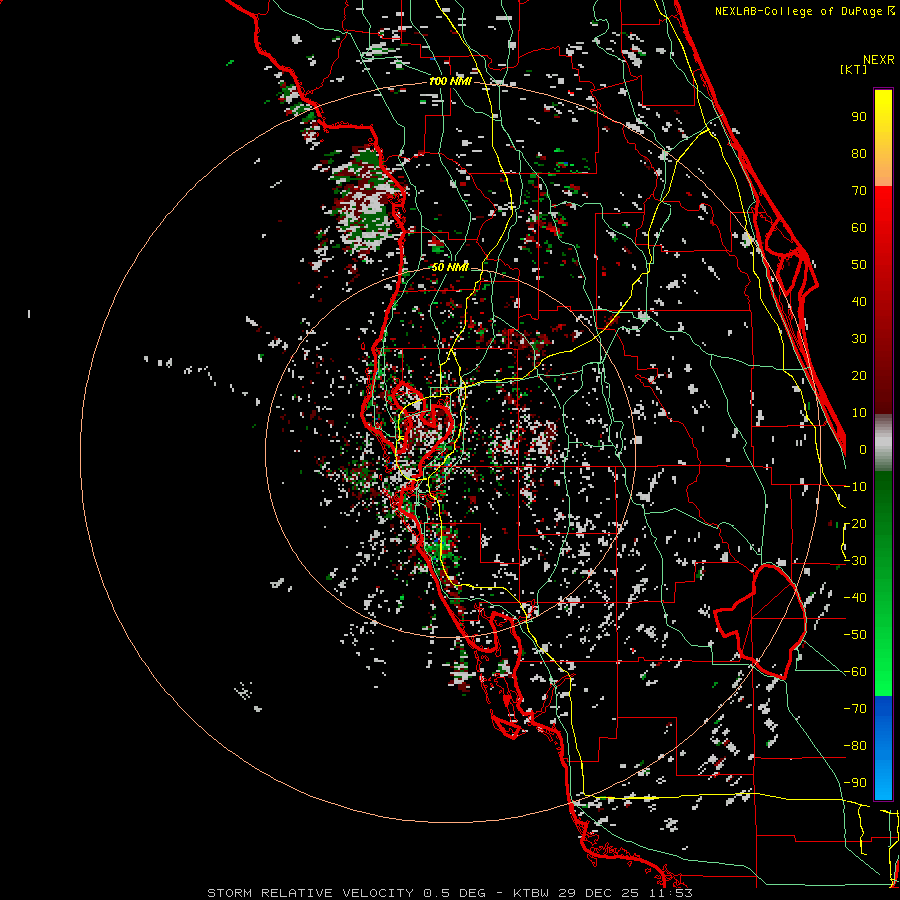
Task: Click the 60 value on the velocity scale
Action: tap(859, 228)
